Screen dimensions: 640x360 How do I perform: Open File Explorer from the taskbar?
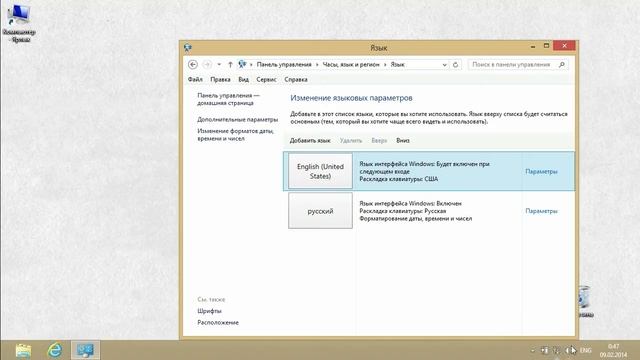coord(23,350)
